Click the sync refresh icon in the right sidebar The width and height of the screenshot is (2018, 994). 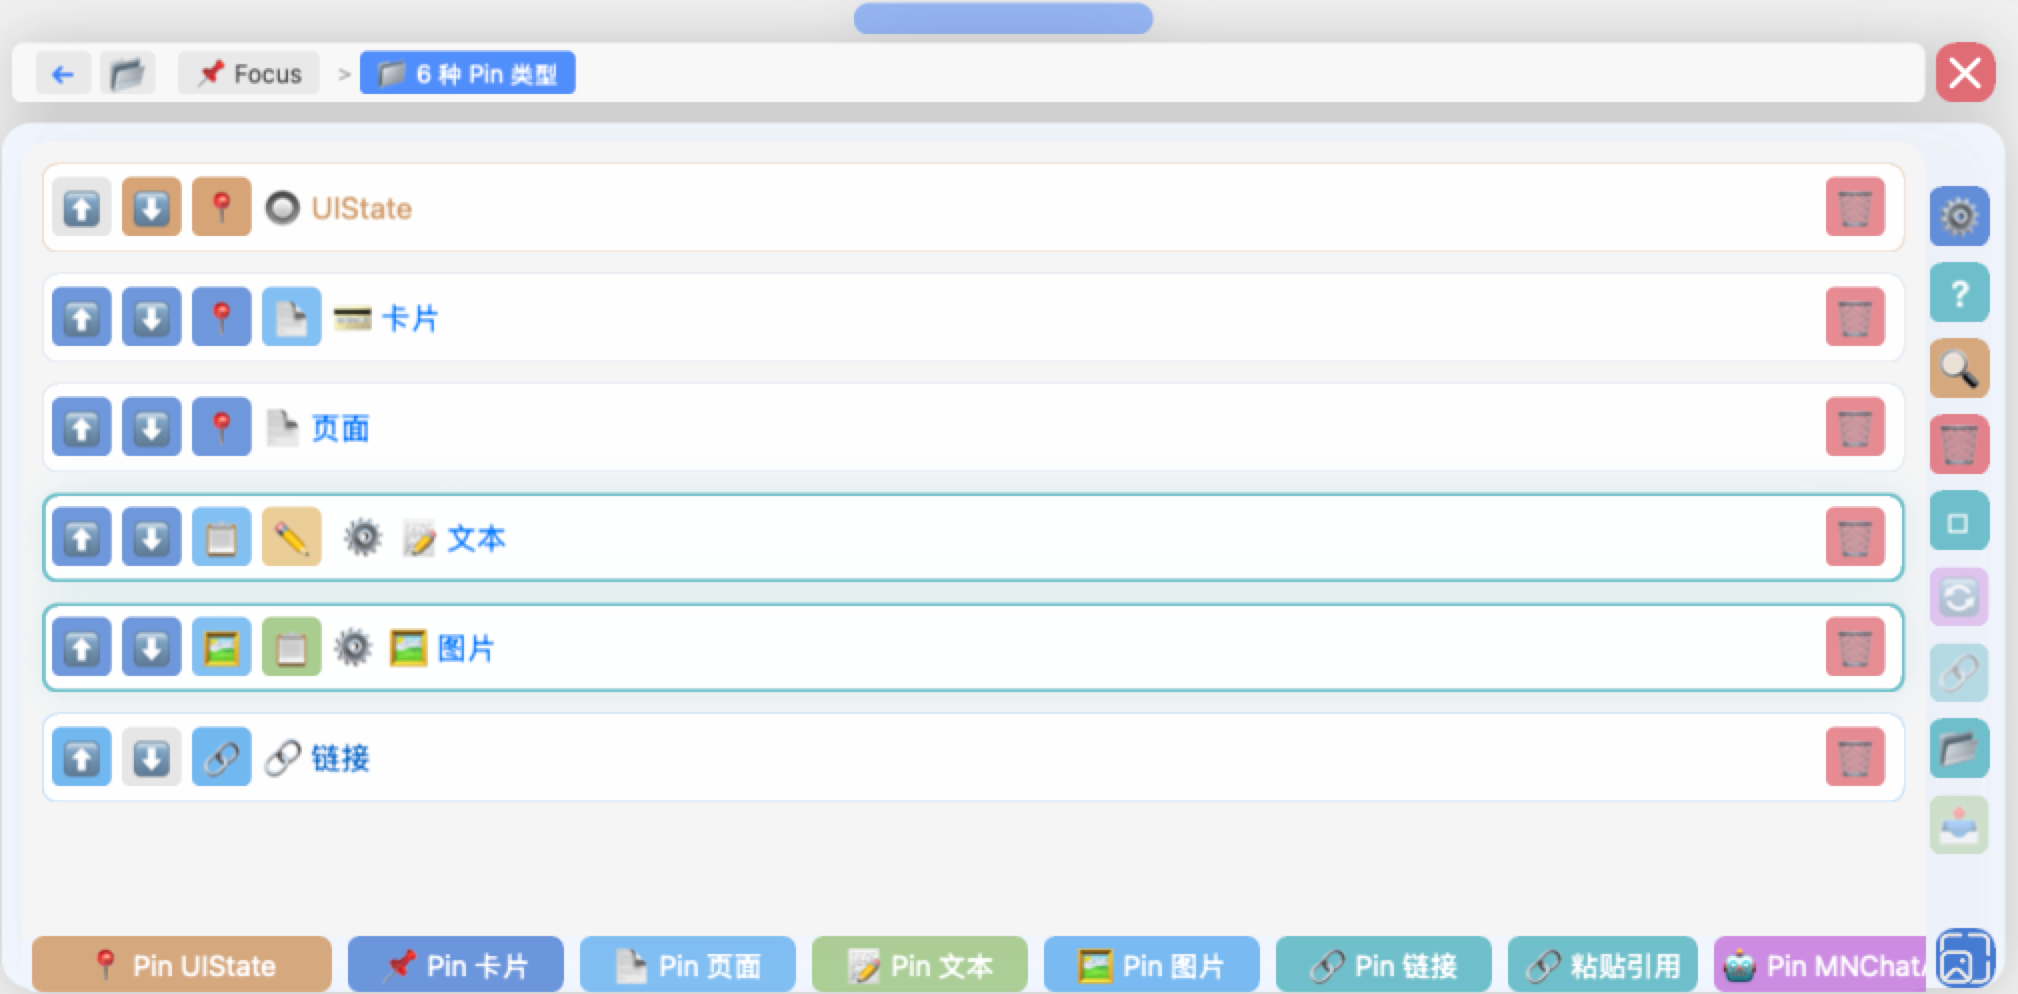(1958, 597)
